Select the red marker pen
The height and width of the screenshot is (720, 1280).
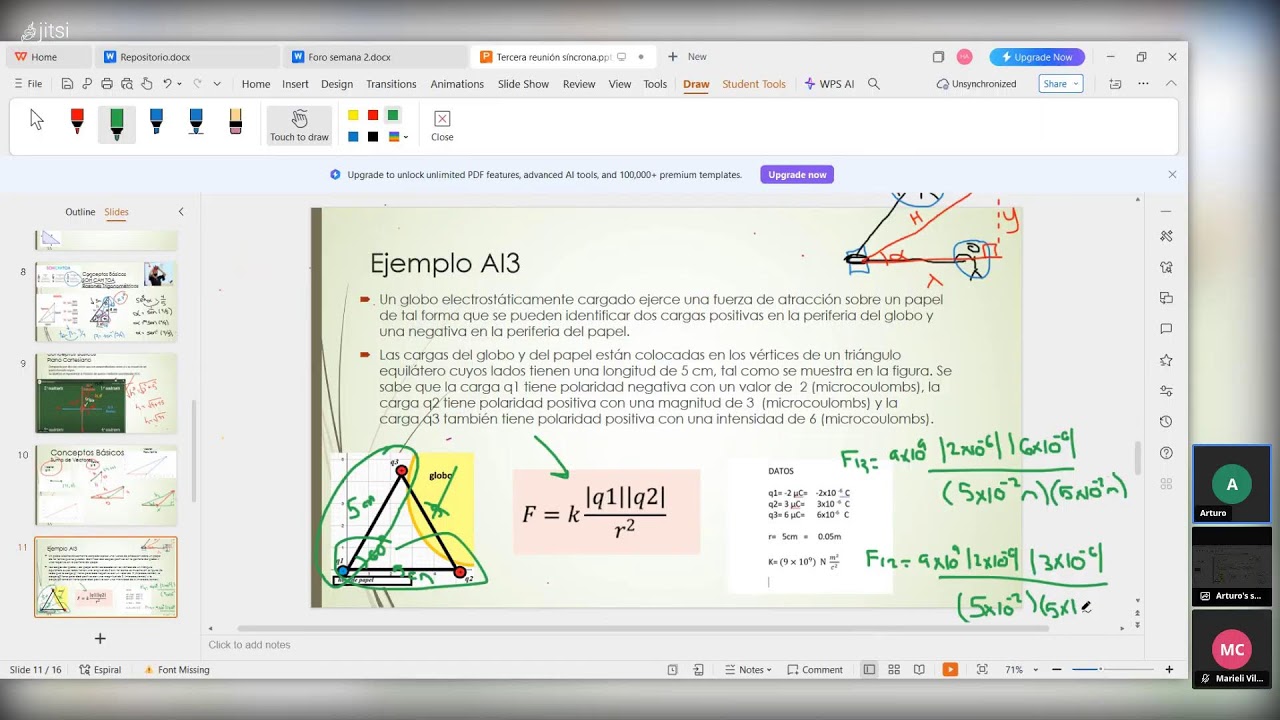pos(77,122)
